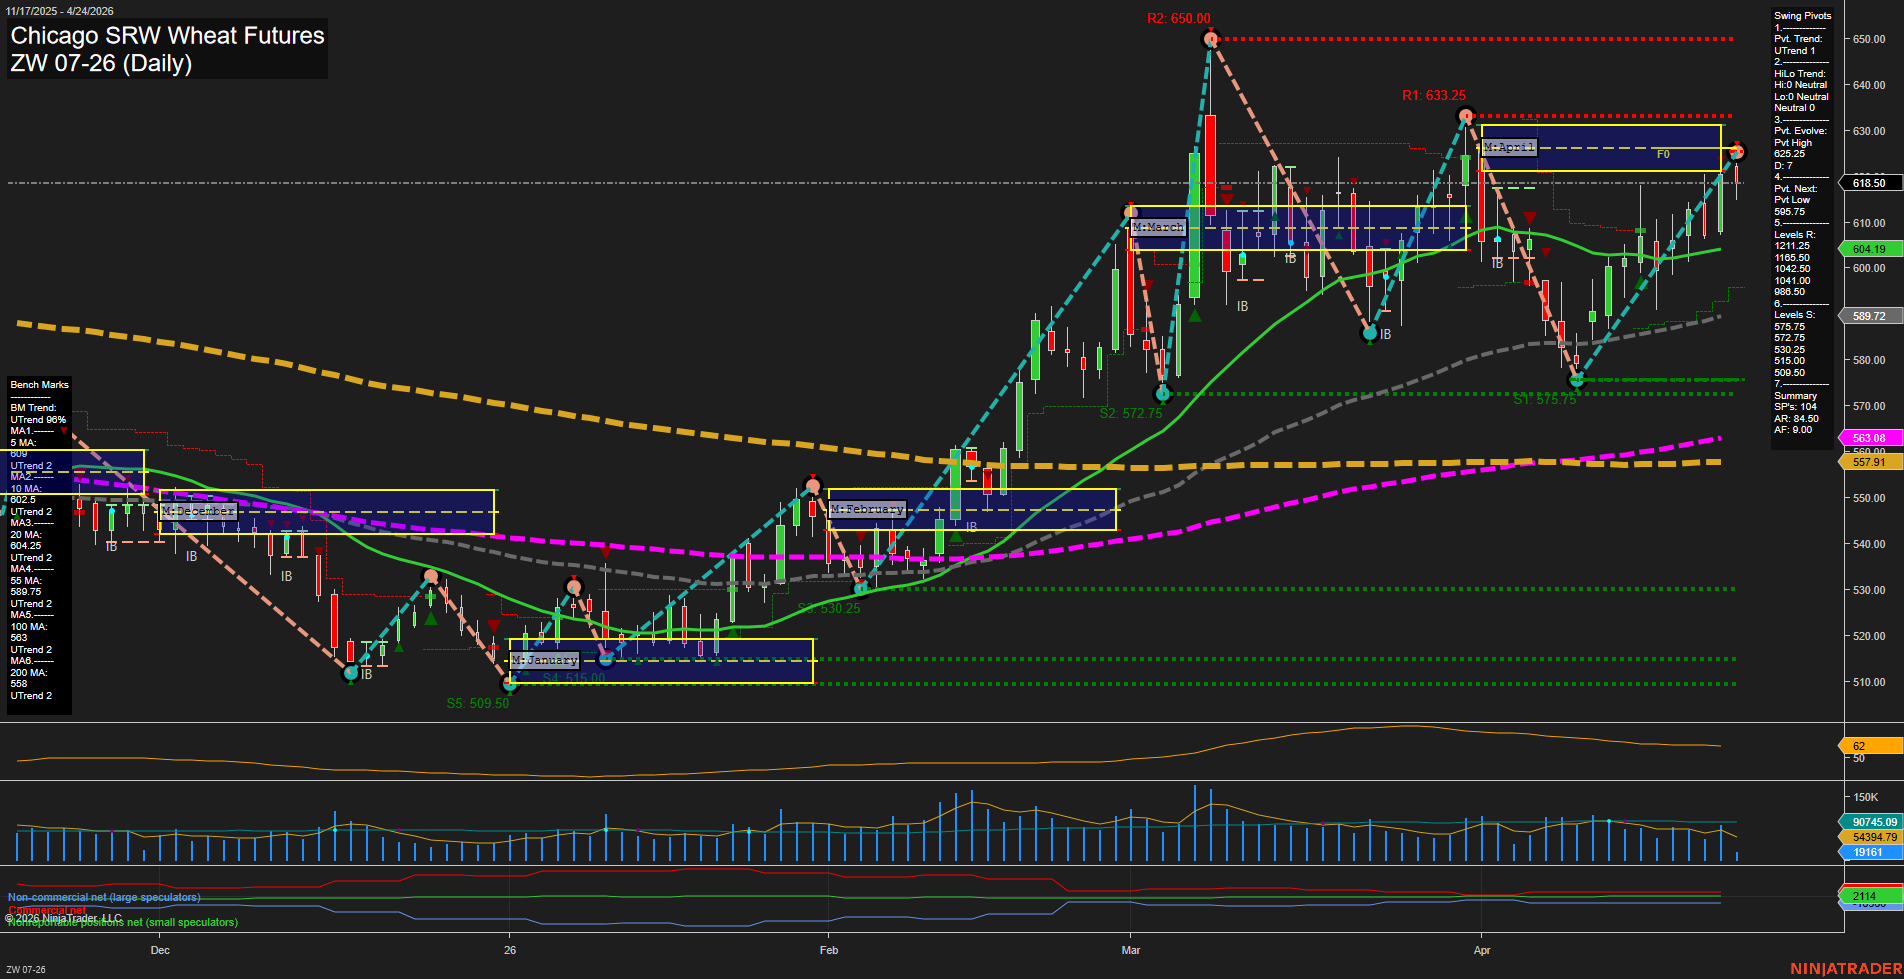Click the green 604.19 level marker

click(x=1871, y=248)
